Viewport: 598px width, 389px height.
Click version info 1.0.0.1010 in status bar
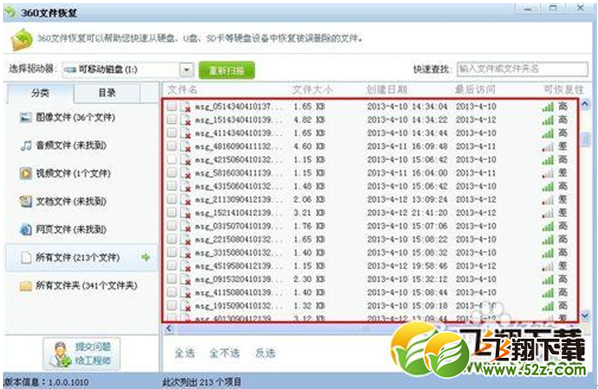pos(46,382)
